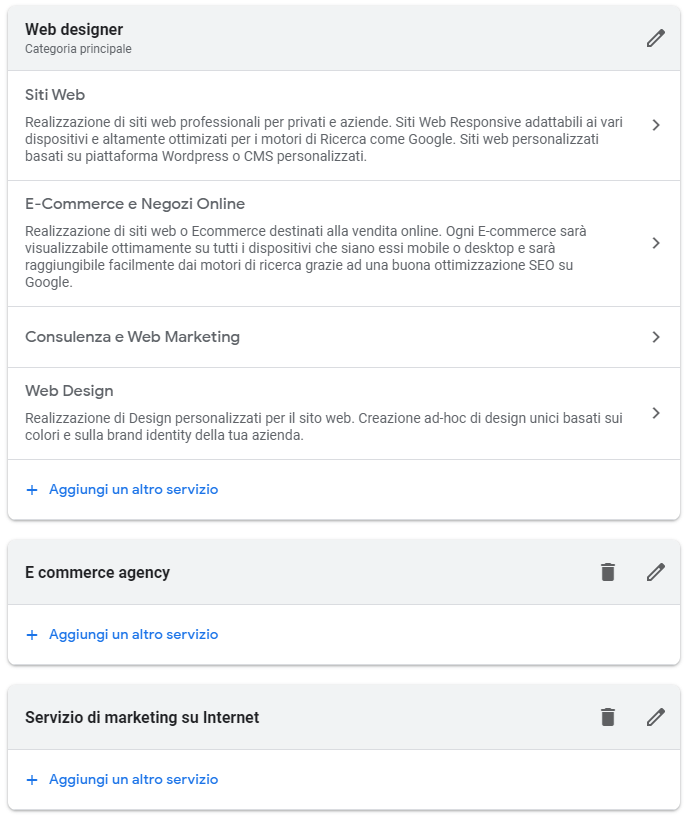Delete the E commerce agency category via trash icon

[608, 572]
